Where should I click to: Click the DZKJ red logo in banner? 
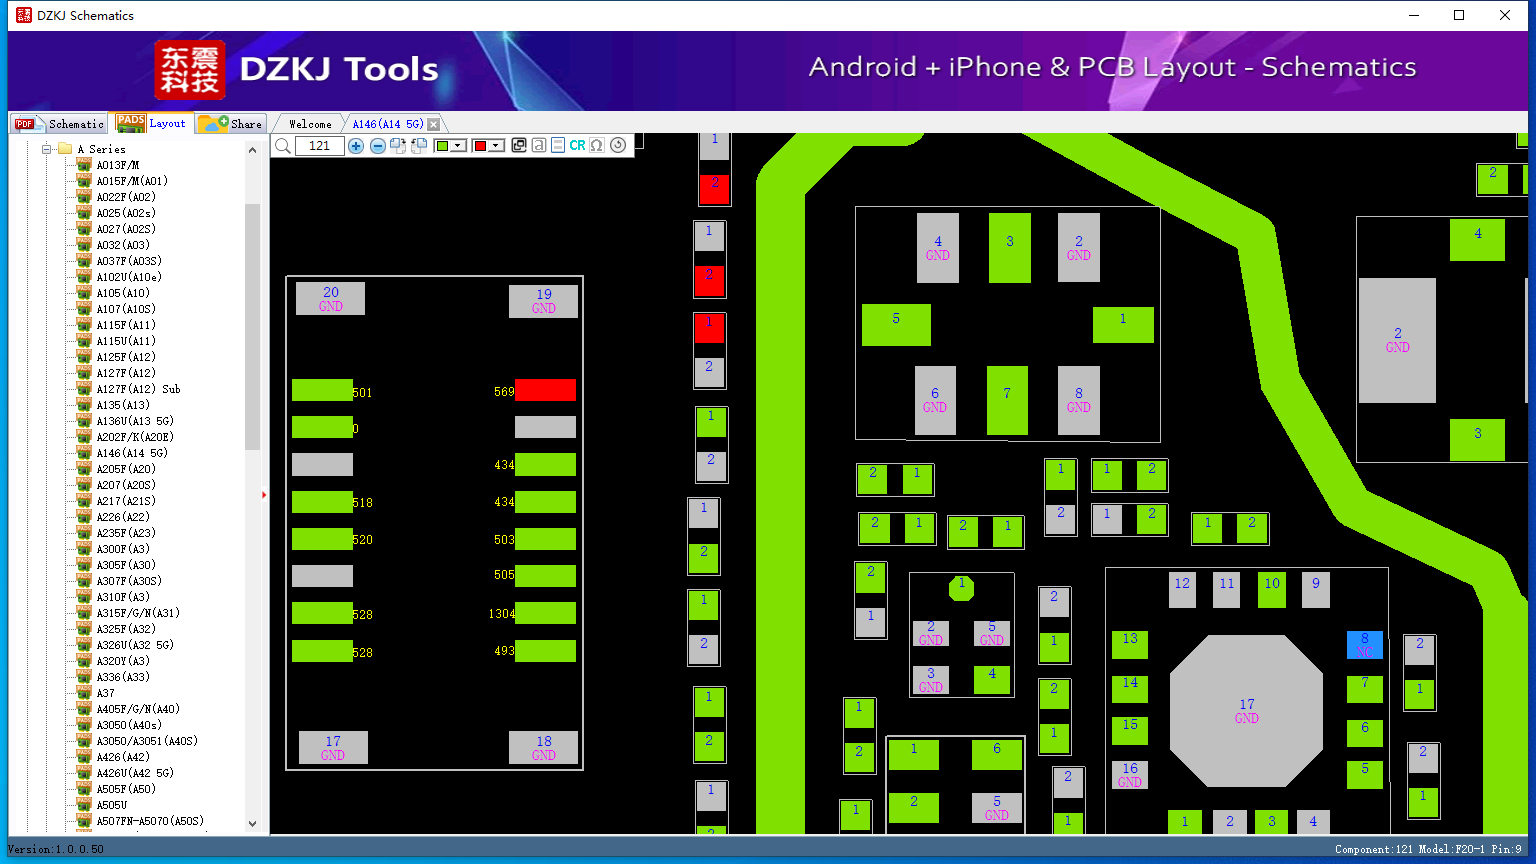coord(190,70)
